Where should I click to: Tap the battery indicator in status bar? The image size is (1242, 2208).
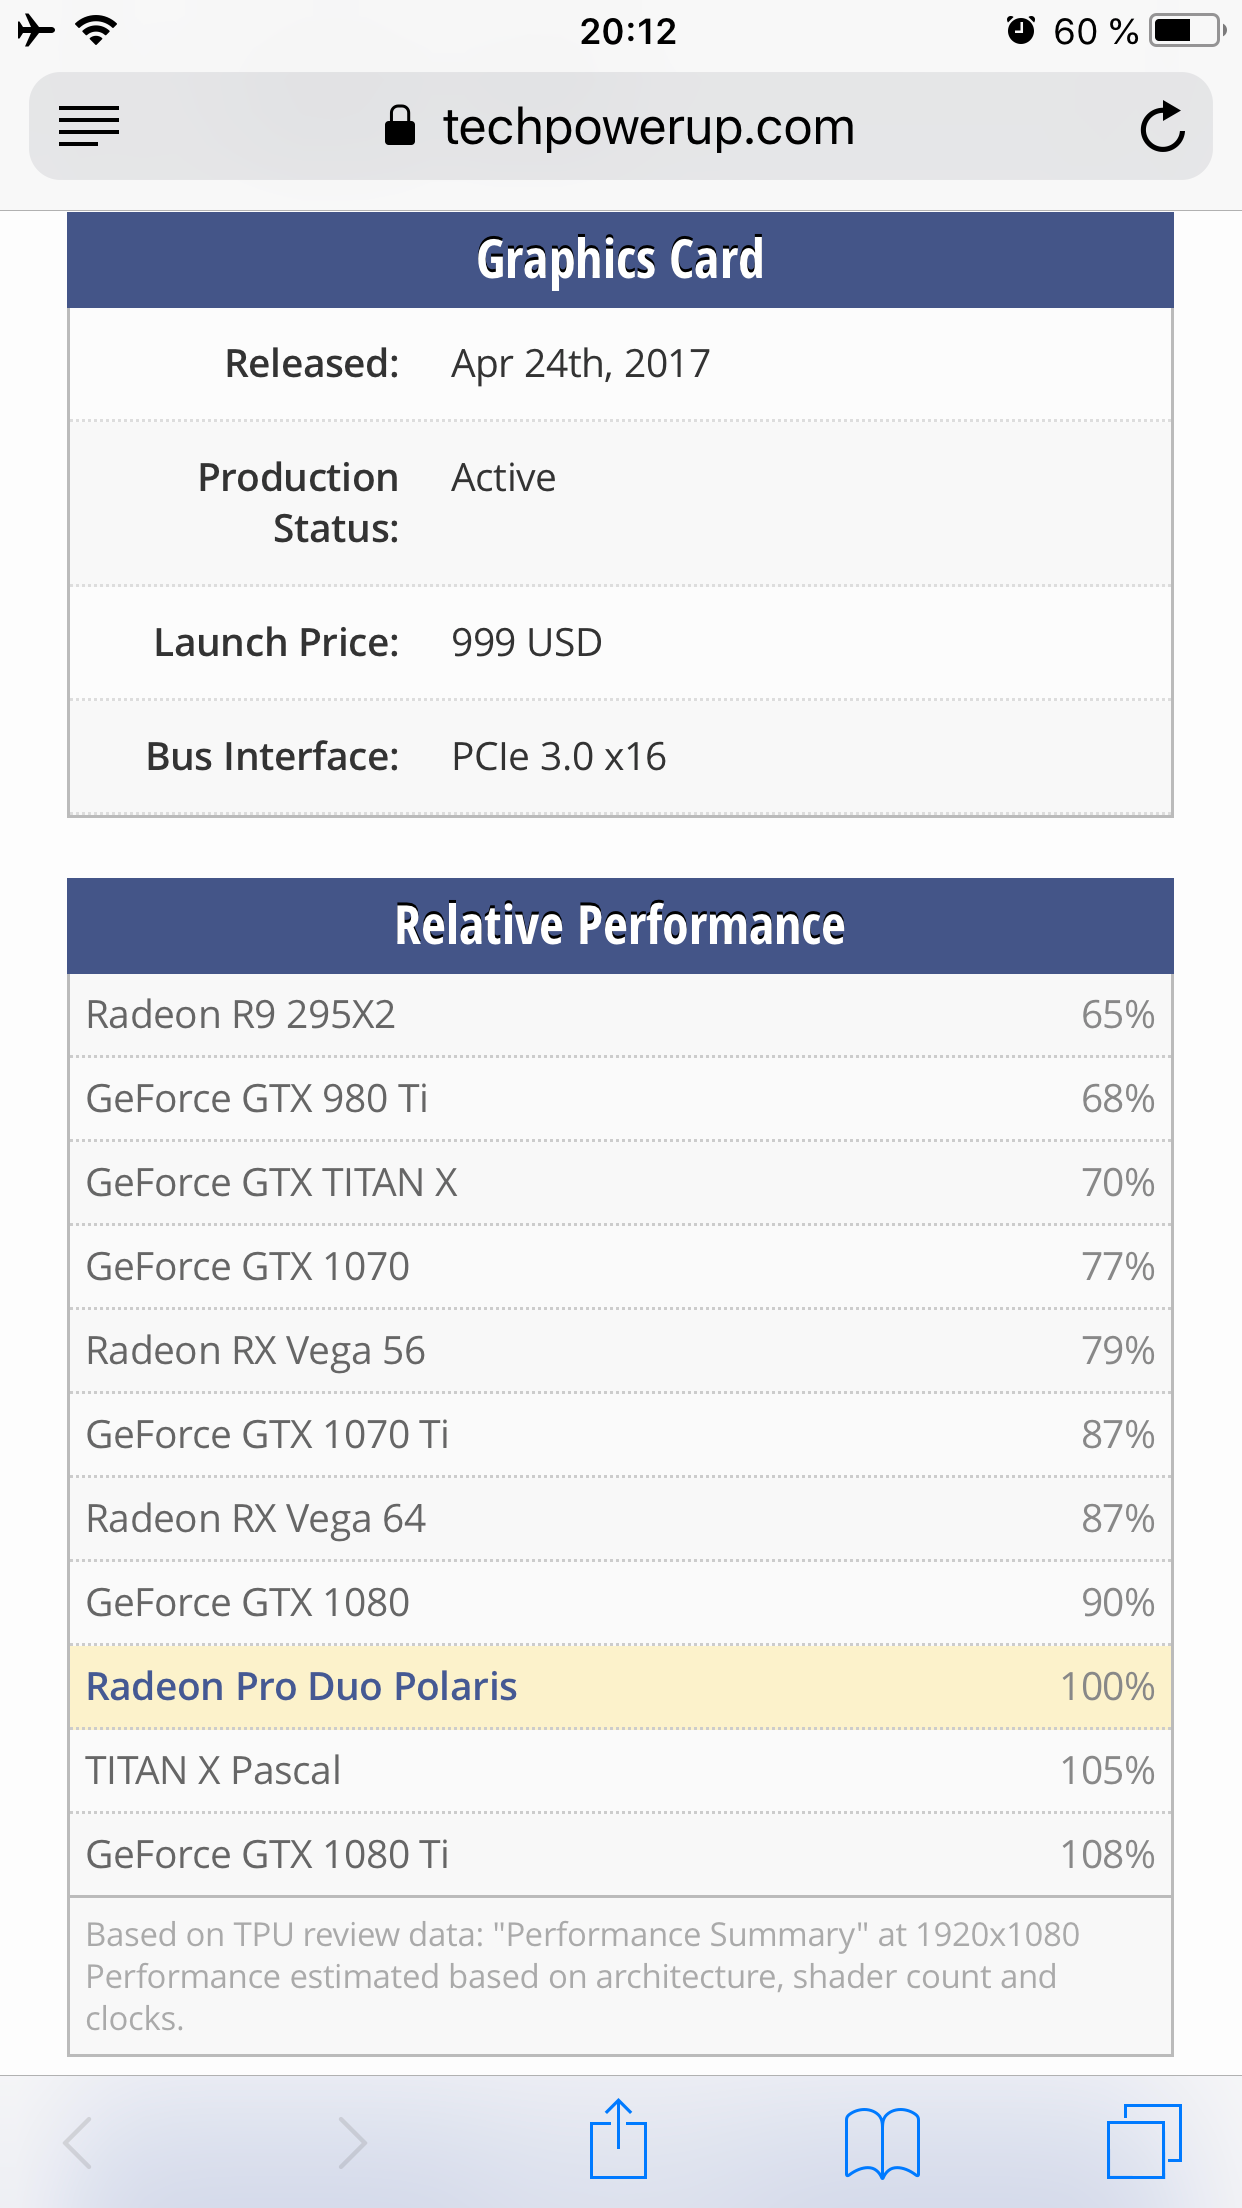tap(1187, 31)
